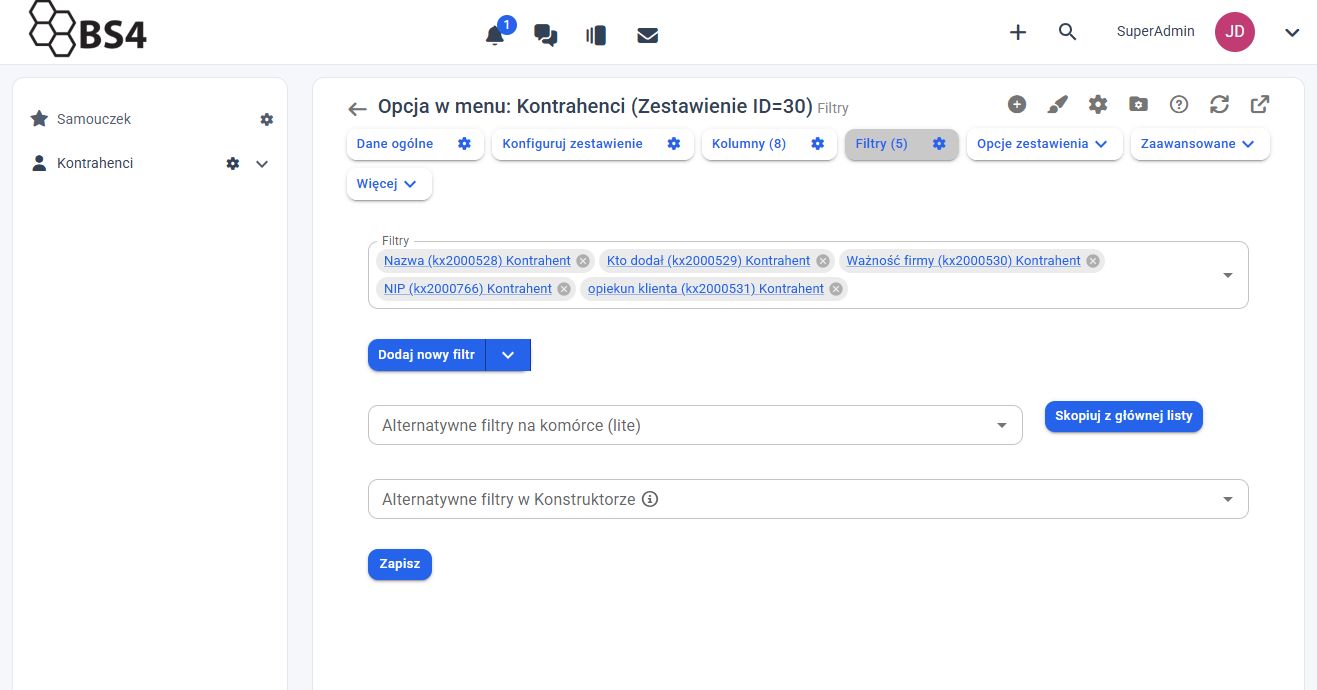Open Alternatywne filtry w Konstruktorze dropdown
This screenshot has width=1317, height=690.
tap(808, 499)
